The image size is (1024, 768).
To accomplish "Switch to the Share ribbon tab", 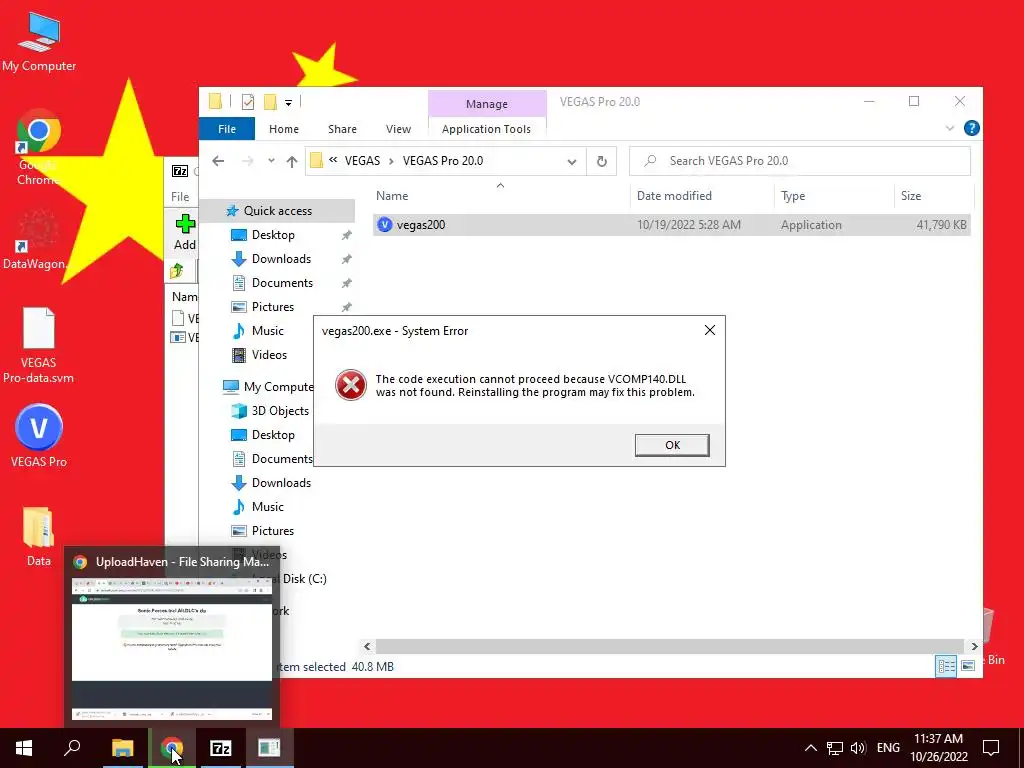I will point(342,129).
